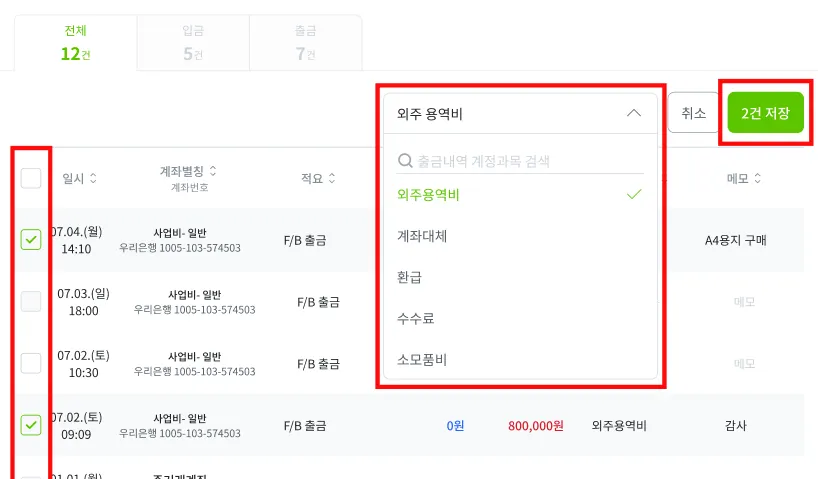Viewport: 818px width, 479px height.
Task: Sort by 적요 column arrows
Action: 331,179
